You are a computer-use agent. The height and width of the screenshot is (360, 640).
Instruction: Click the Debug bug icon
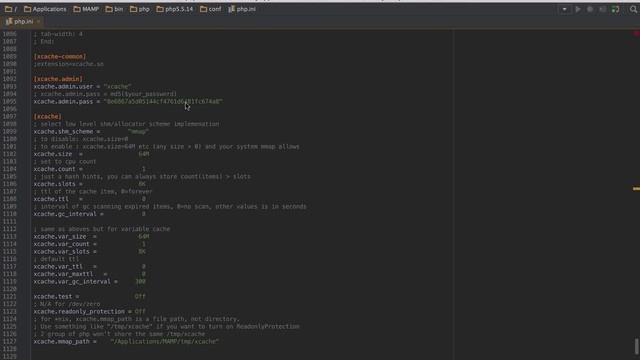[590, 9]
